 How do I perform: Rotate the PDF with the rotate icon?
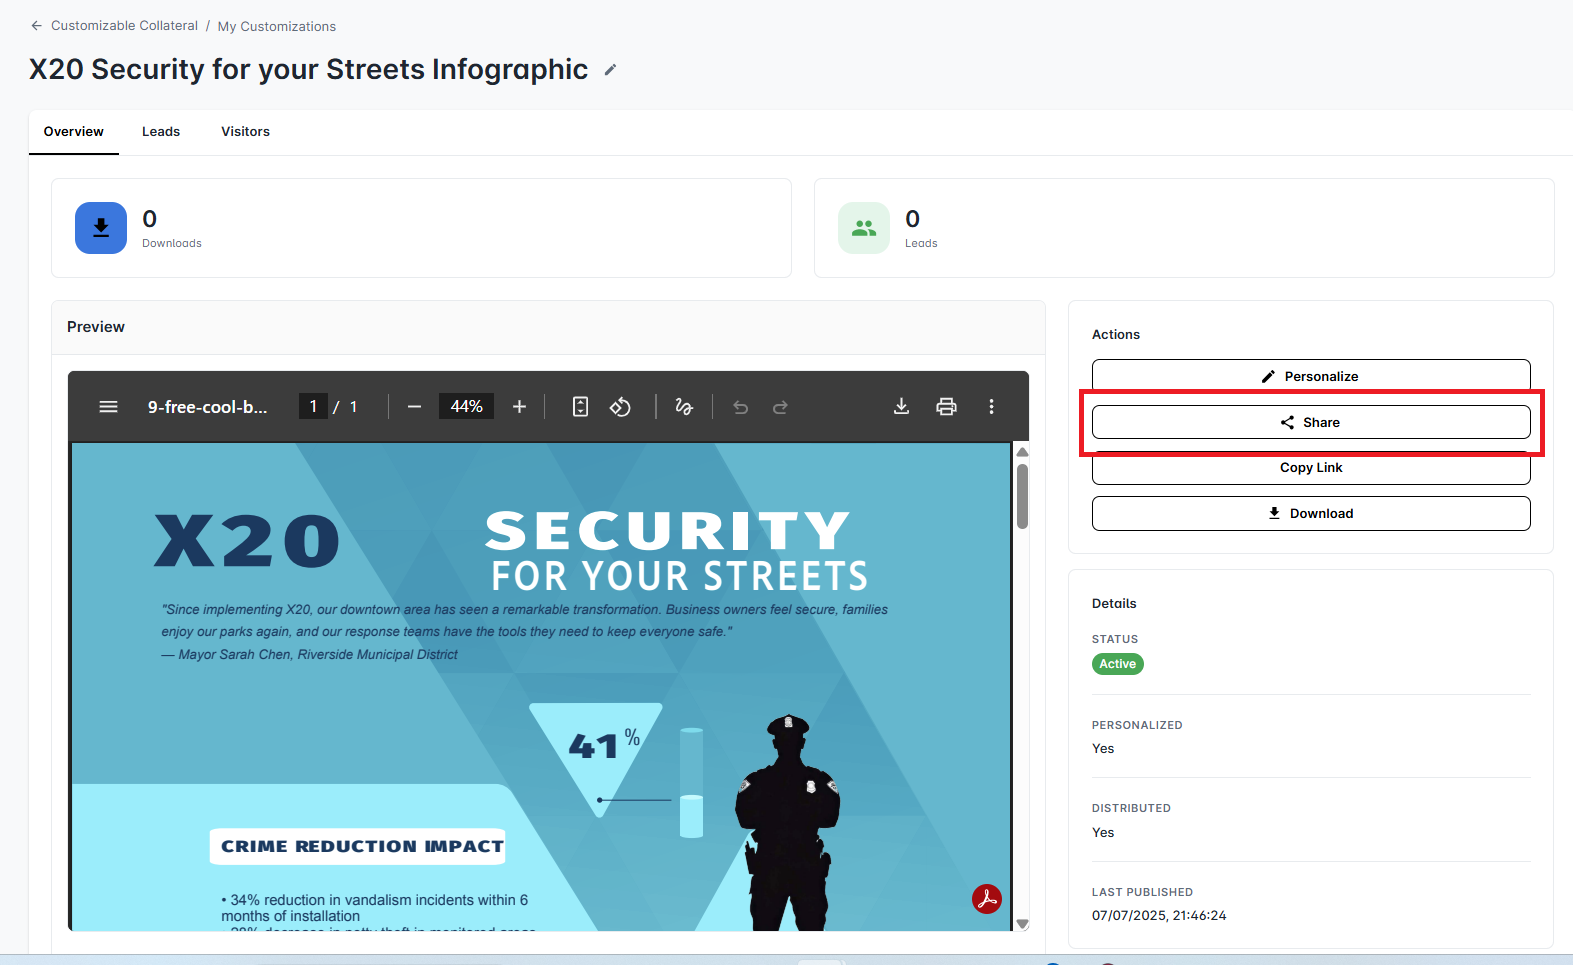point(620,407)
